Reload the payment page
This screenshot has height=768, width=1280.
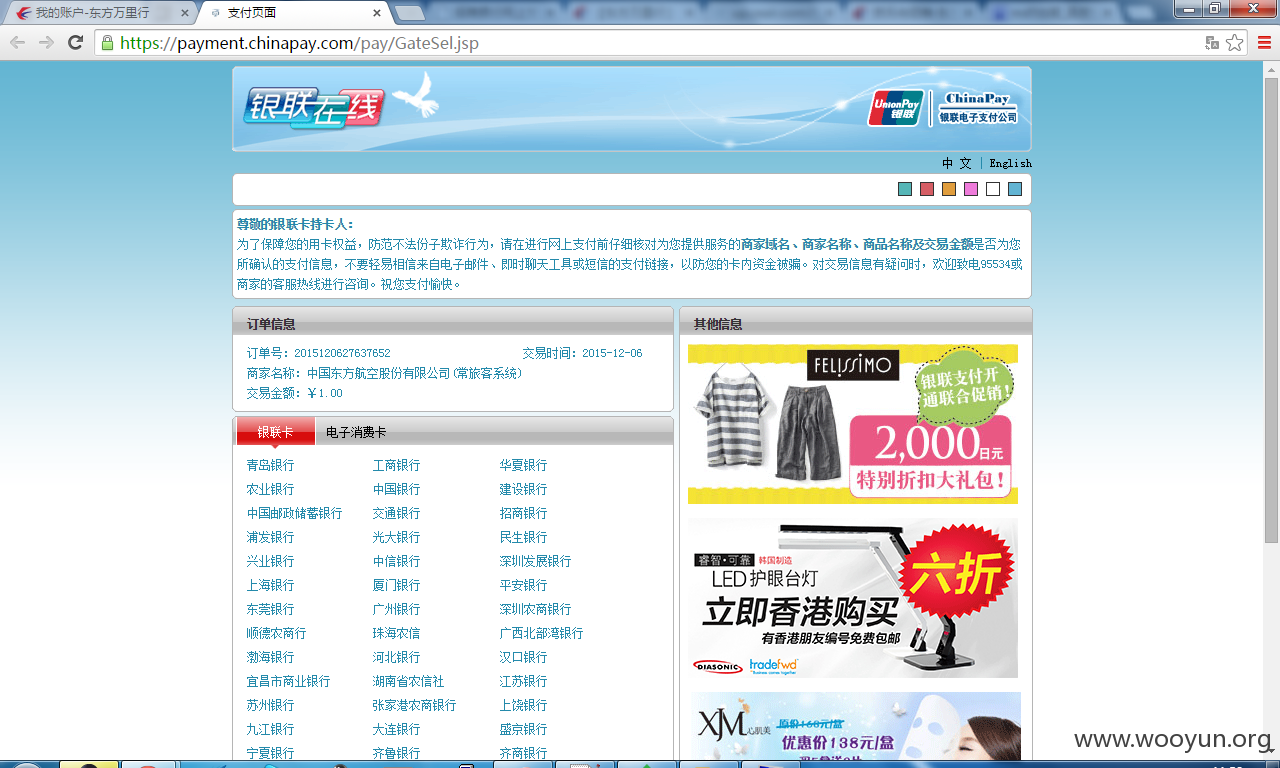[x=75, y=42]
